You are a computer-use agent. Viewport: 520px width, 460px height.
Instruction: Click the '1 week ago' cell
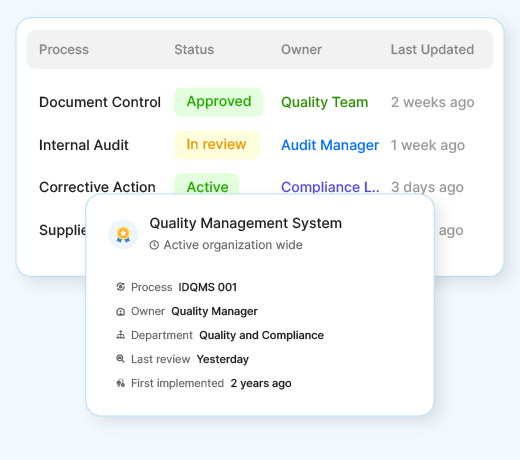428,145
